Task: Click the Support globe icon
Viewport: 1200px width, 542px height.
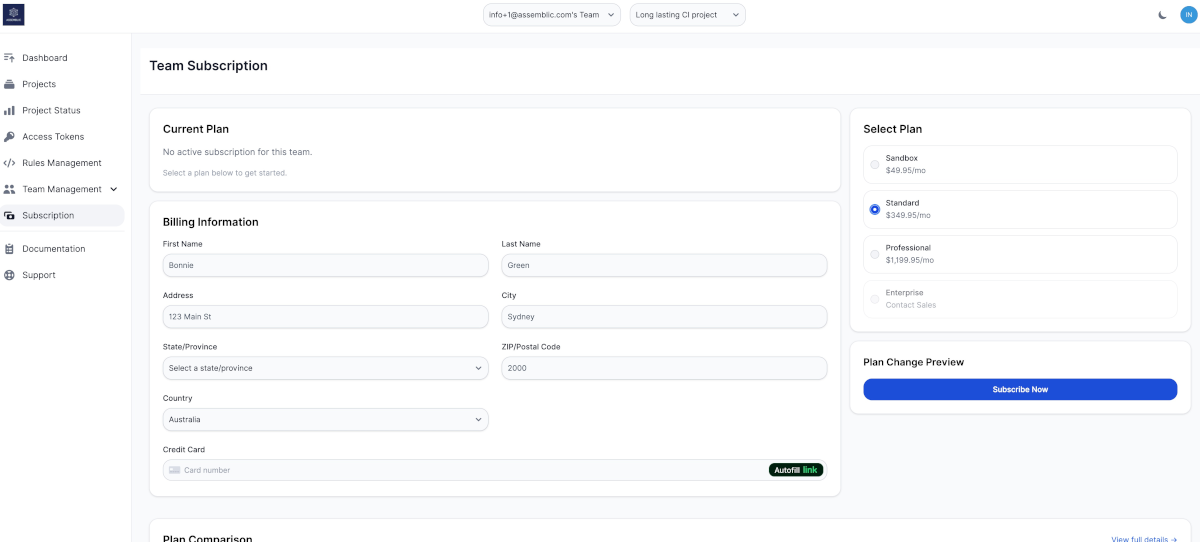Action: coord(9,275)
